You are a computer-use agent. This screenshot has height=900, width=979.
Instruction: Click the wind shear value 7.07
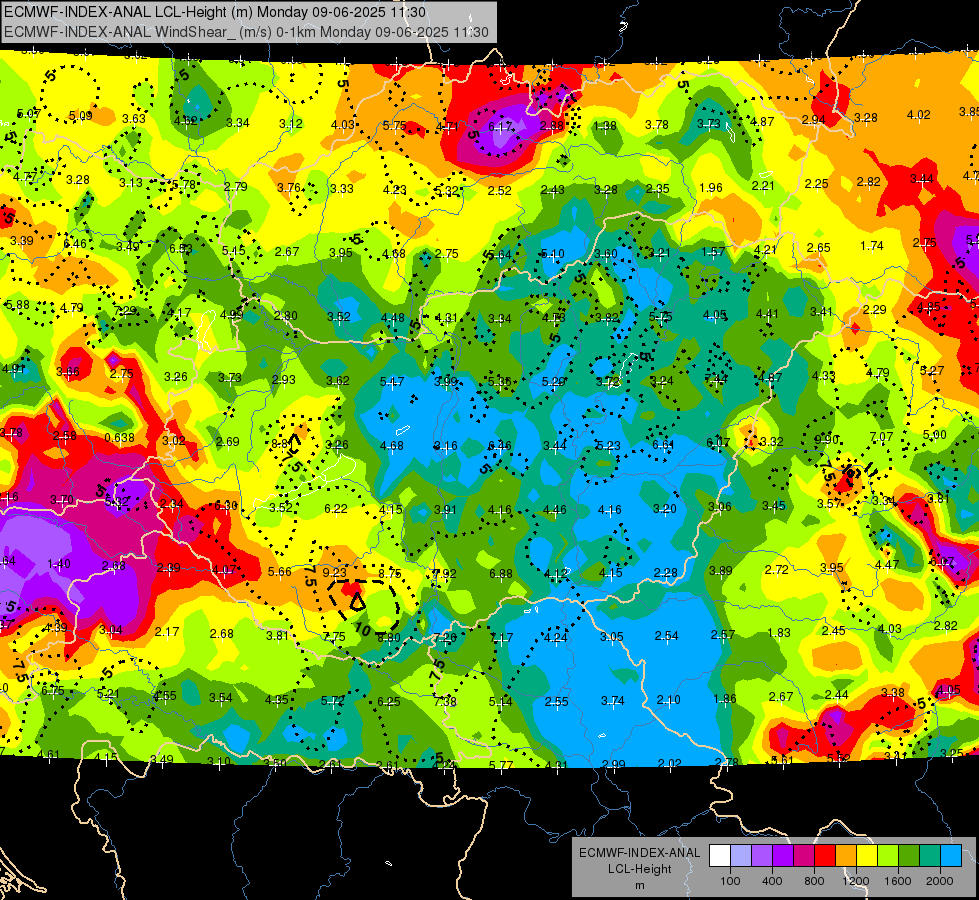coord(881,437)
